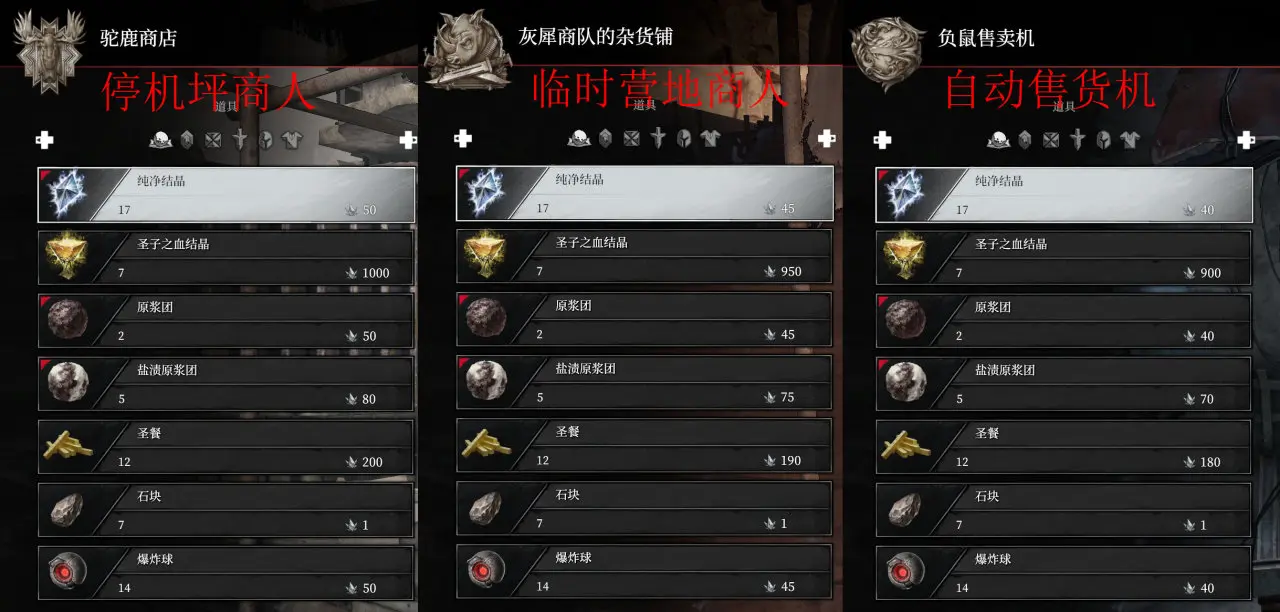The width and height of the screenshot is (1280, 612).
Task: Select 石块 item in 负鼠售卖机 list
Action: pos(1063,510)
